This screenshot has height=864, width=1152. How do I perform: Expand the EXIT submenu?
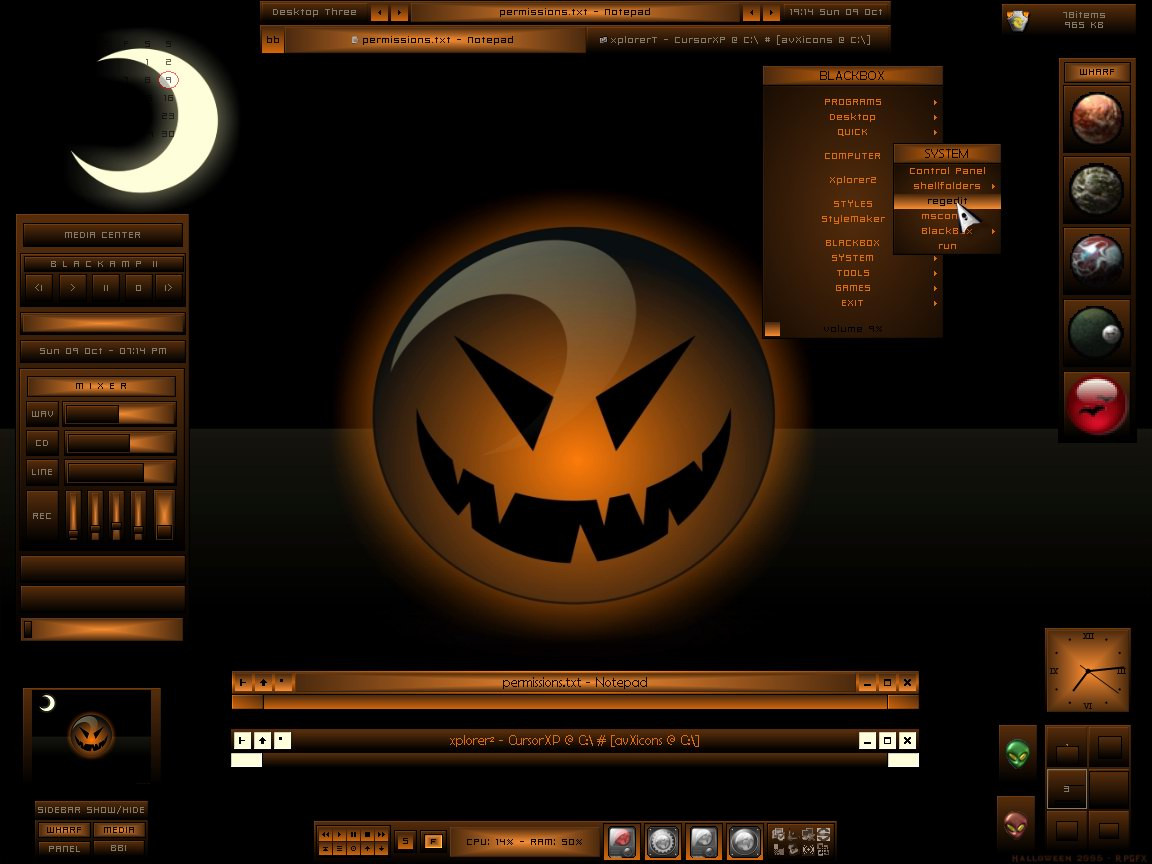click(x=852, y=303)
